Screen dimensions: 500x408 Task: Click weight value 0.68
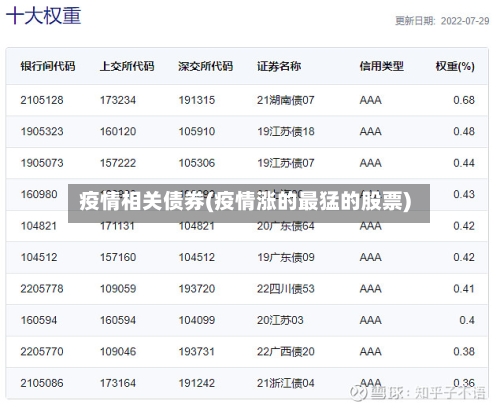coord(464,100)
